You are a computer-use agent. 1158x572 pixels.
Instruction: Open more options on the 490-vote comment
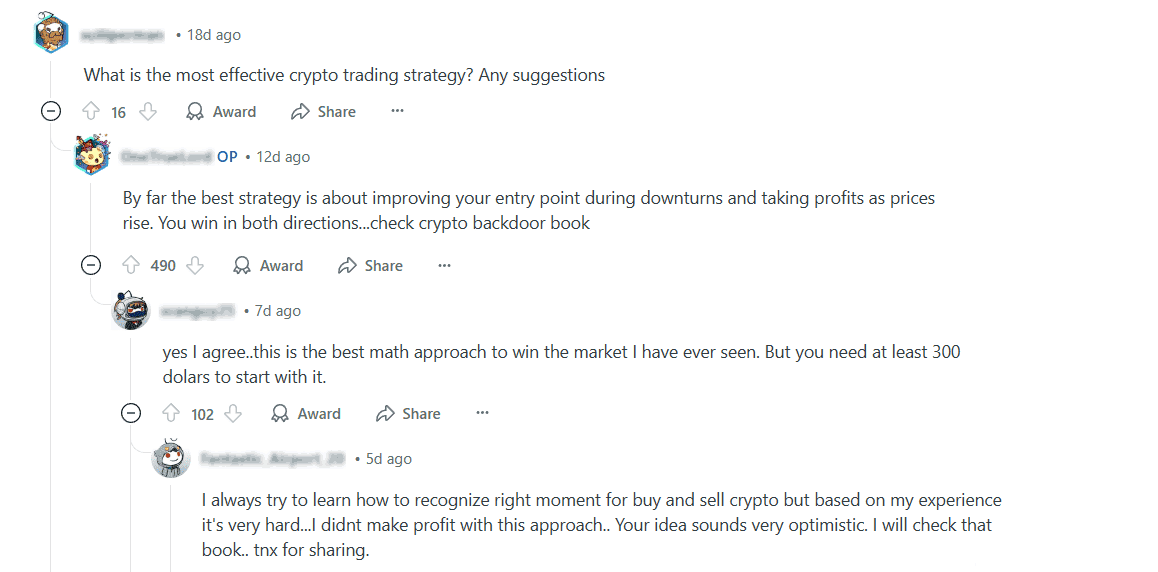444,265
